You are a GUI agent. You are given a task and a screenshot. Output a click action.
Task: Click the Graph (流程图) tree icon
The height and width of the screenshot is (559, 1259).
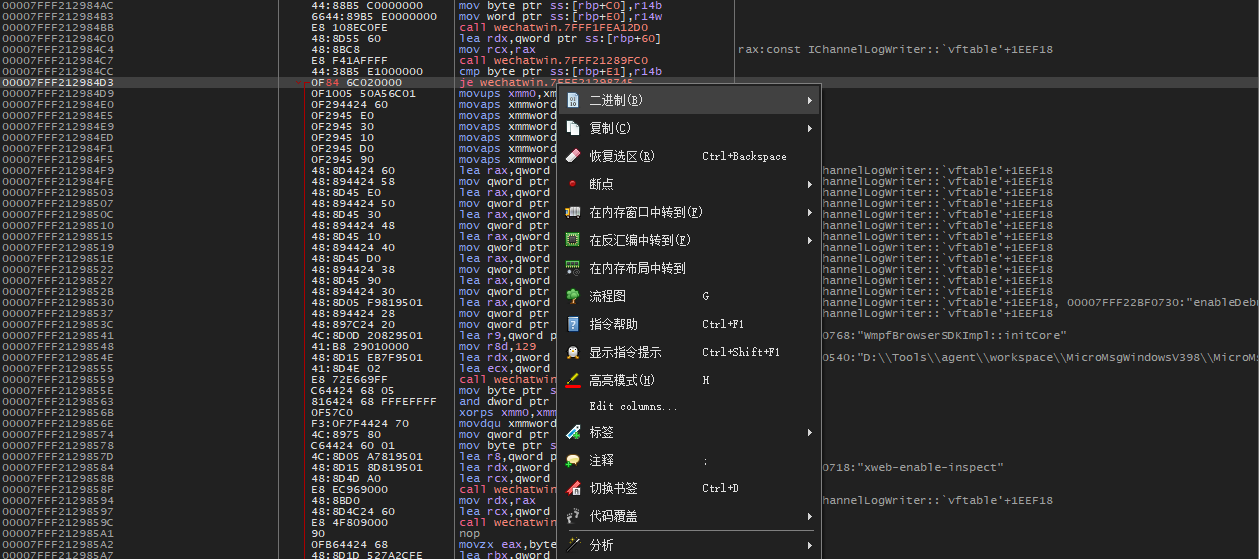coord(573,296)
